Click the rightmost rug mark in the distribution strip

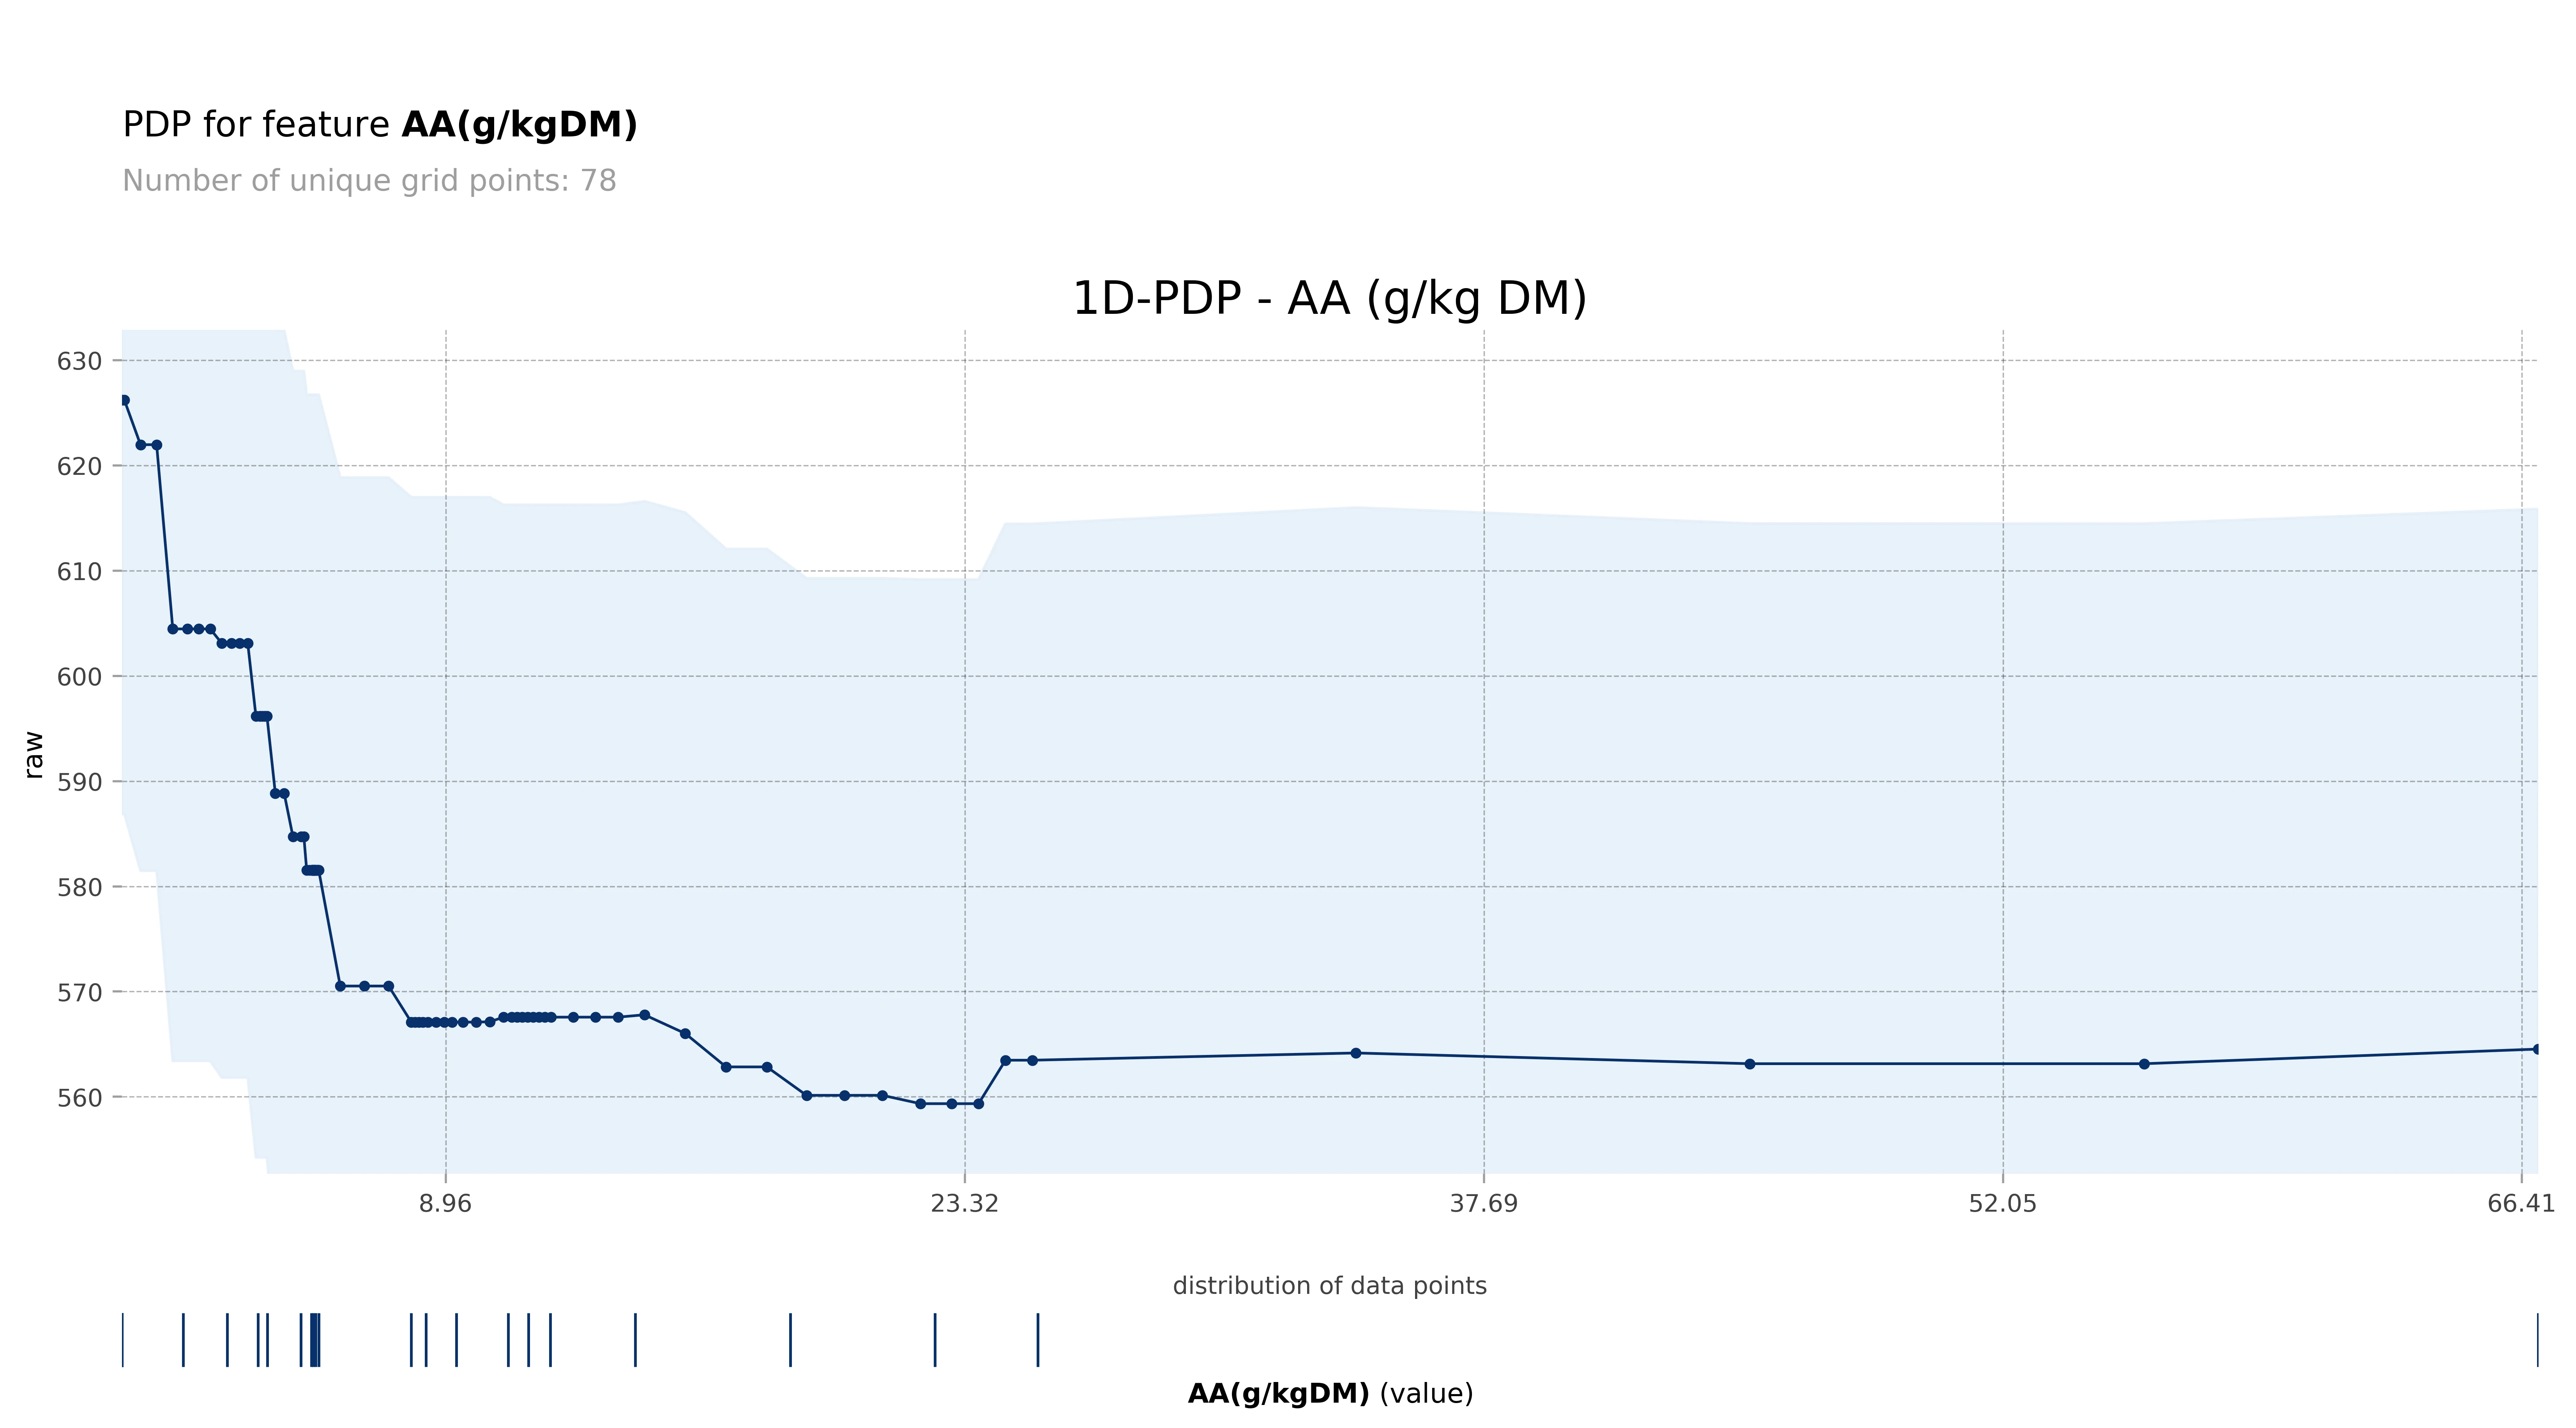(x=2537, y=1340)
